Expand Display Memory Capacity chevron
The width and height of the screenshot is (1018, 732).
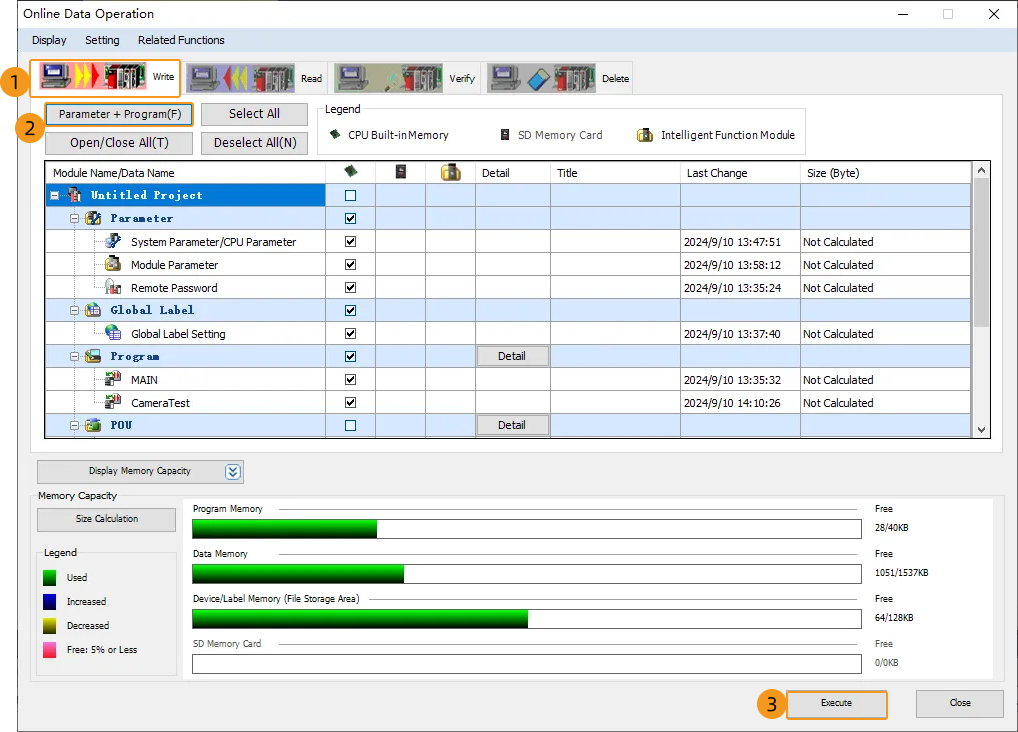coord(233,471)
